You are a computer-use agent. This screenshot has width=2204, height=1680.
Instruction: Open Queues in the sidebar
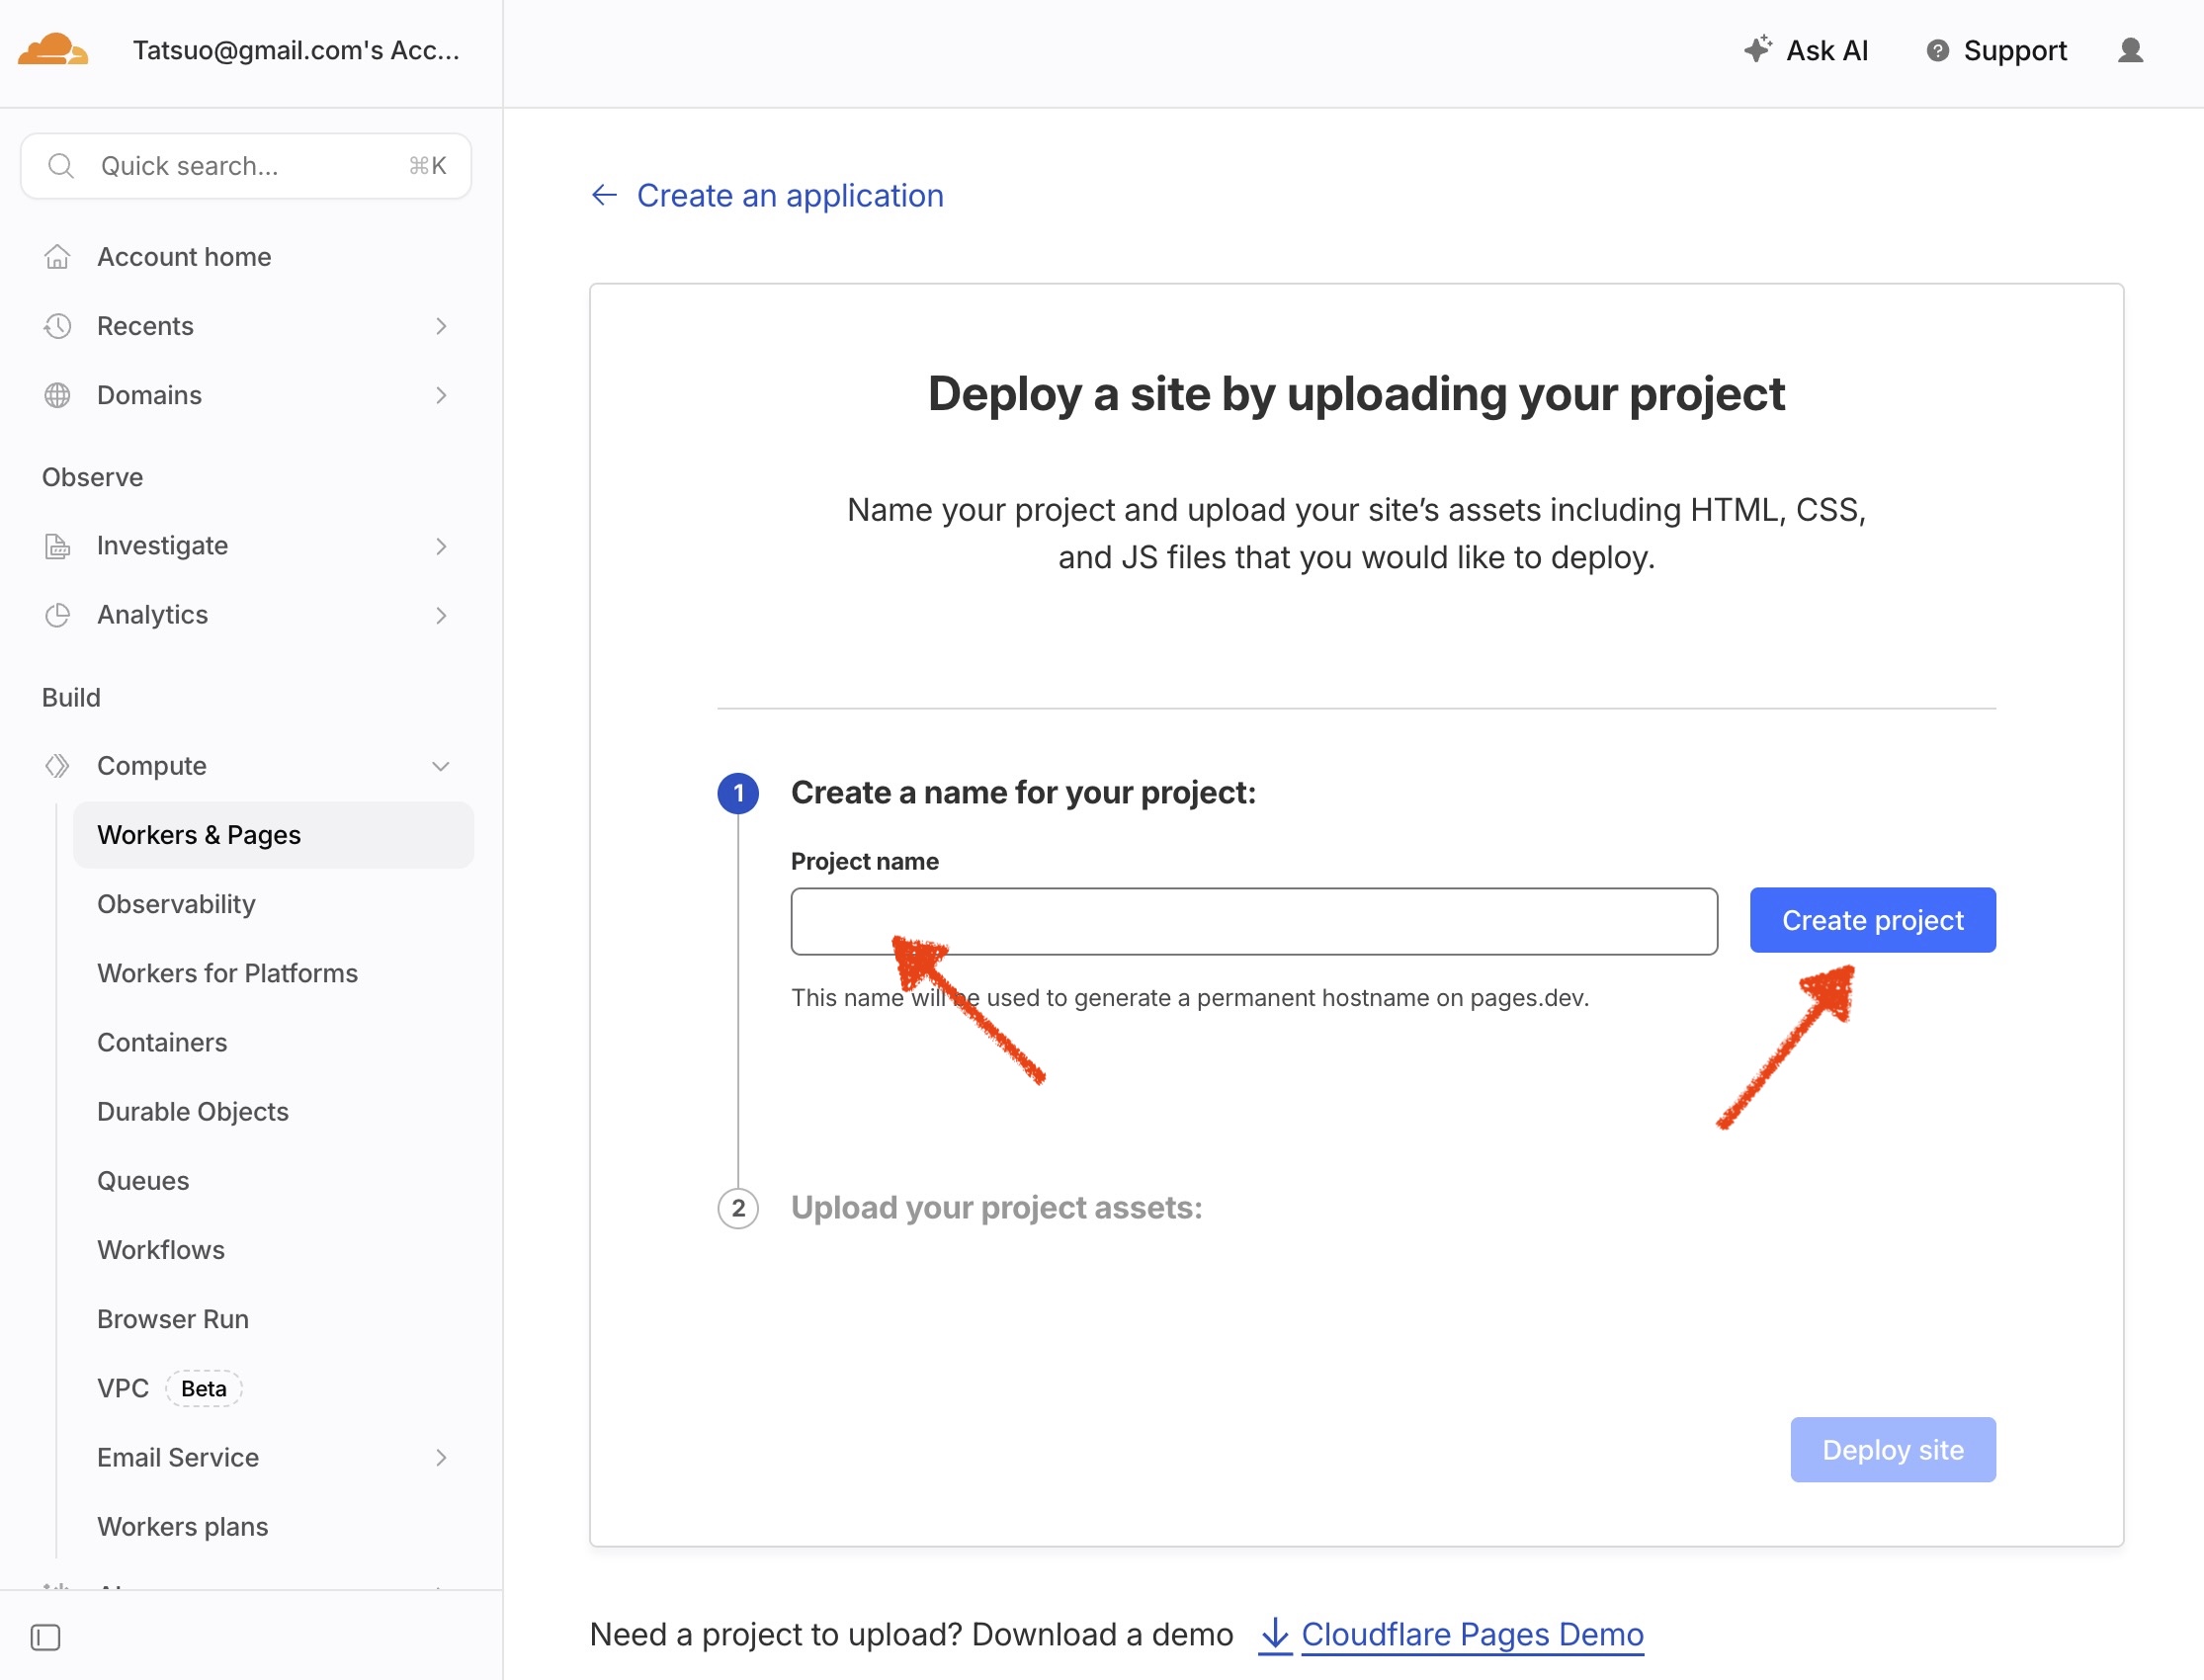pyautogui.click(x=143, y=1181)
